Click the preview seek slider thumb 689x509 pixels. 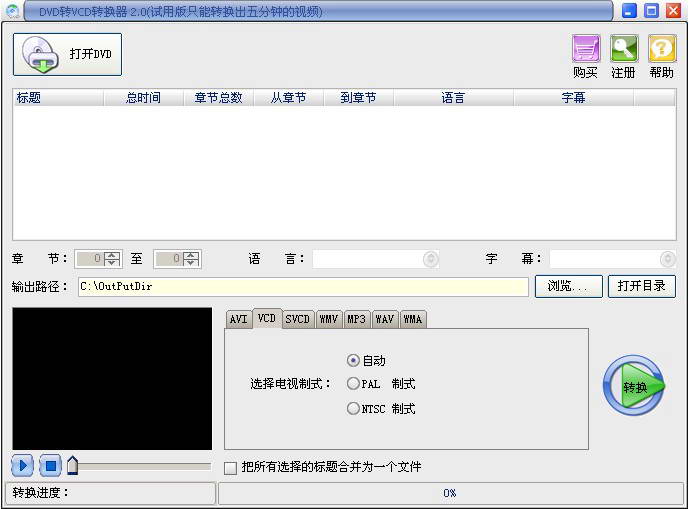point(73,465)
